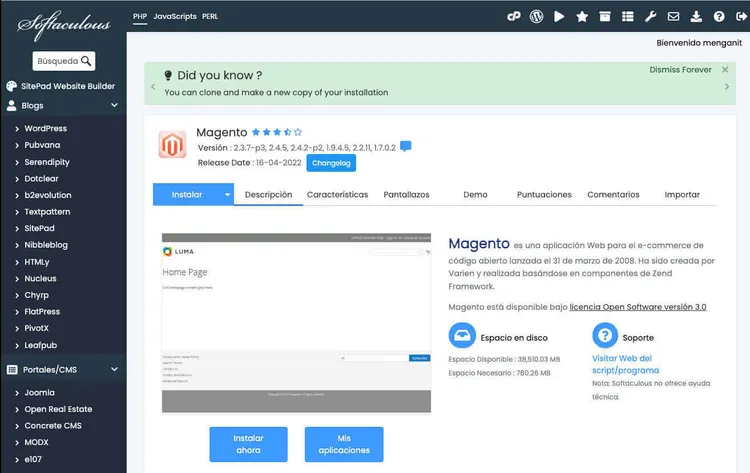Select Concrete CMS in the sidebar
The width and height of the screenshot is (750, 473).
click(x=53, y=426)
